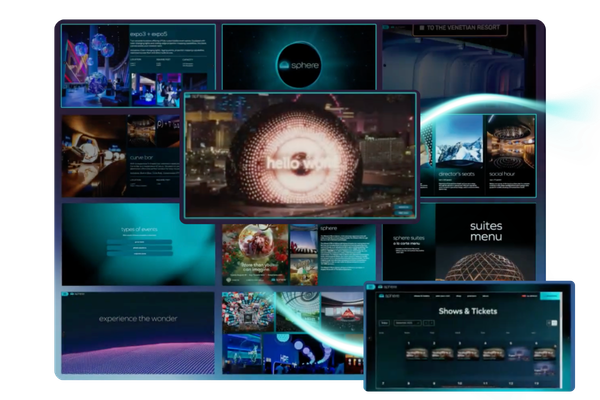This screenshot has width=600, height=400.
Task: Click the lower small button in the hello world panel corner
Action: tap(403, 213)
